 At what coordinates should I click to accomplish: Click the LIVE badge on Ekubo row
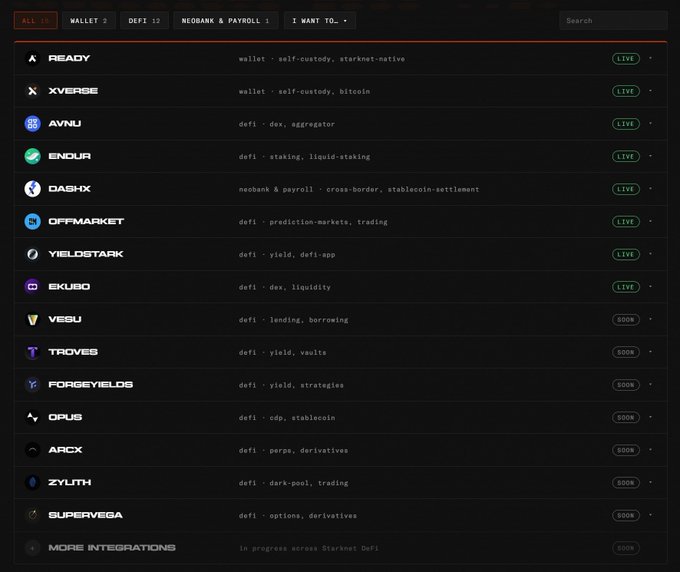tap(625, 287)
